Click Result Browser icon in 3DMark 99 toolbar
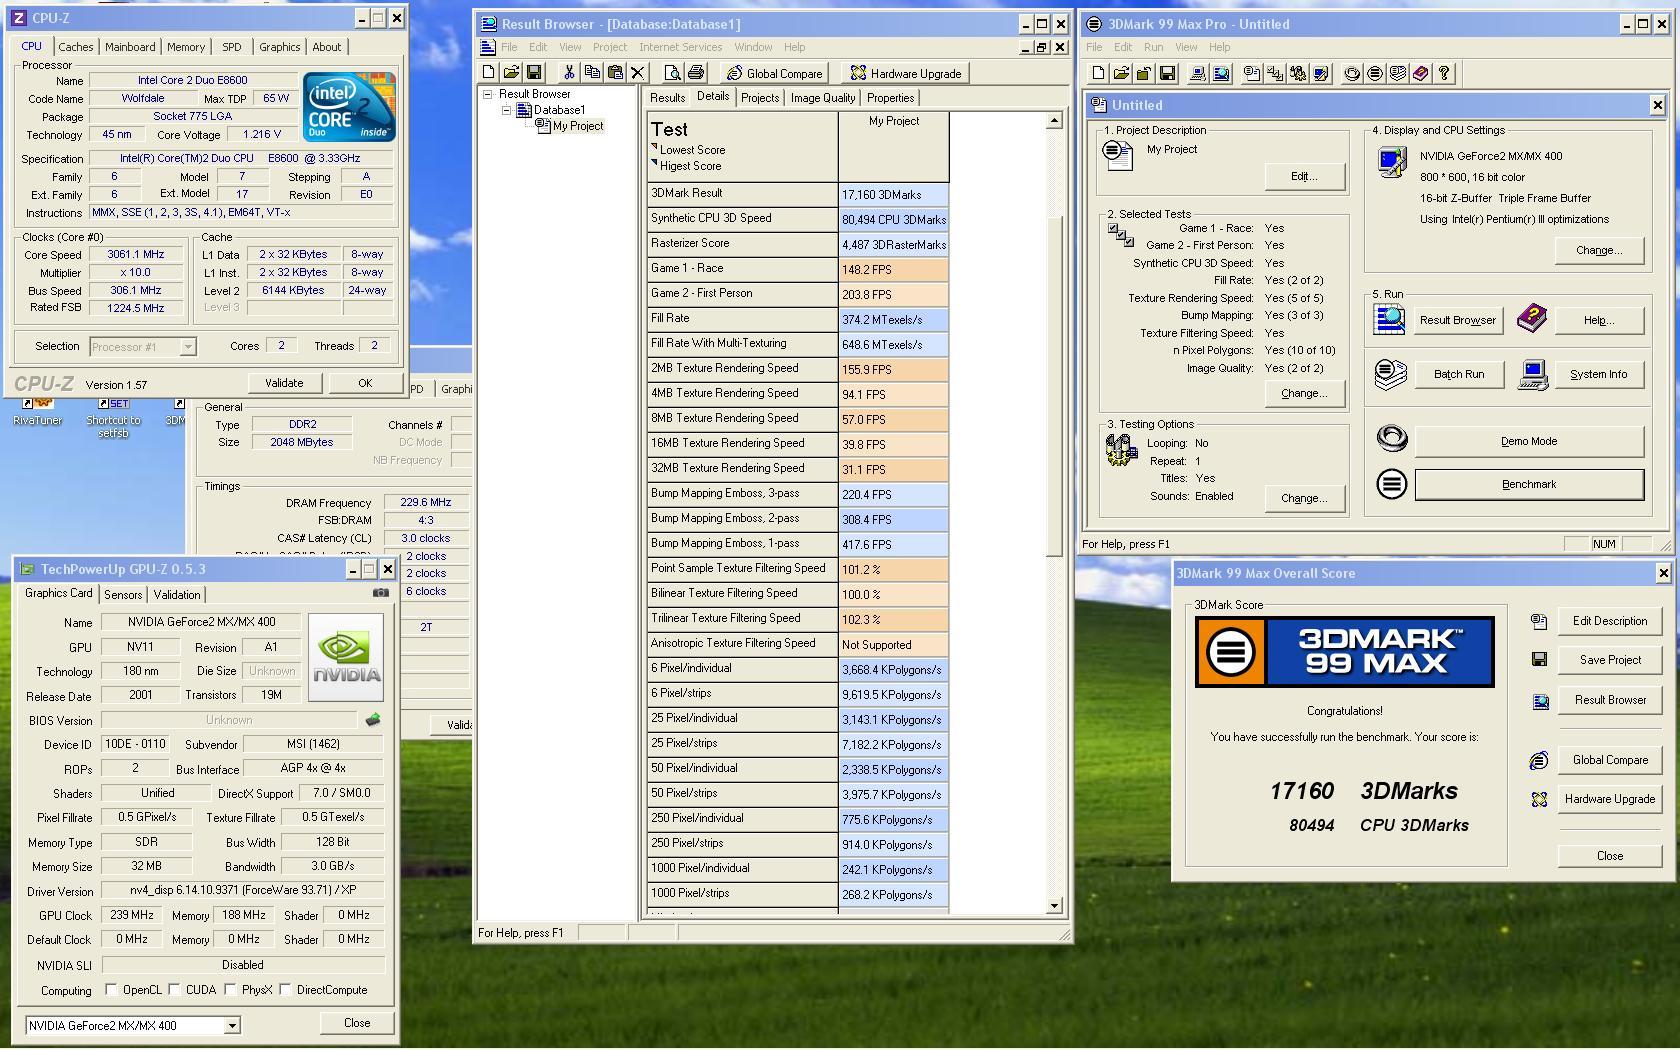 (x=1221, y=73)
